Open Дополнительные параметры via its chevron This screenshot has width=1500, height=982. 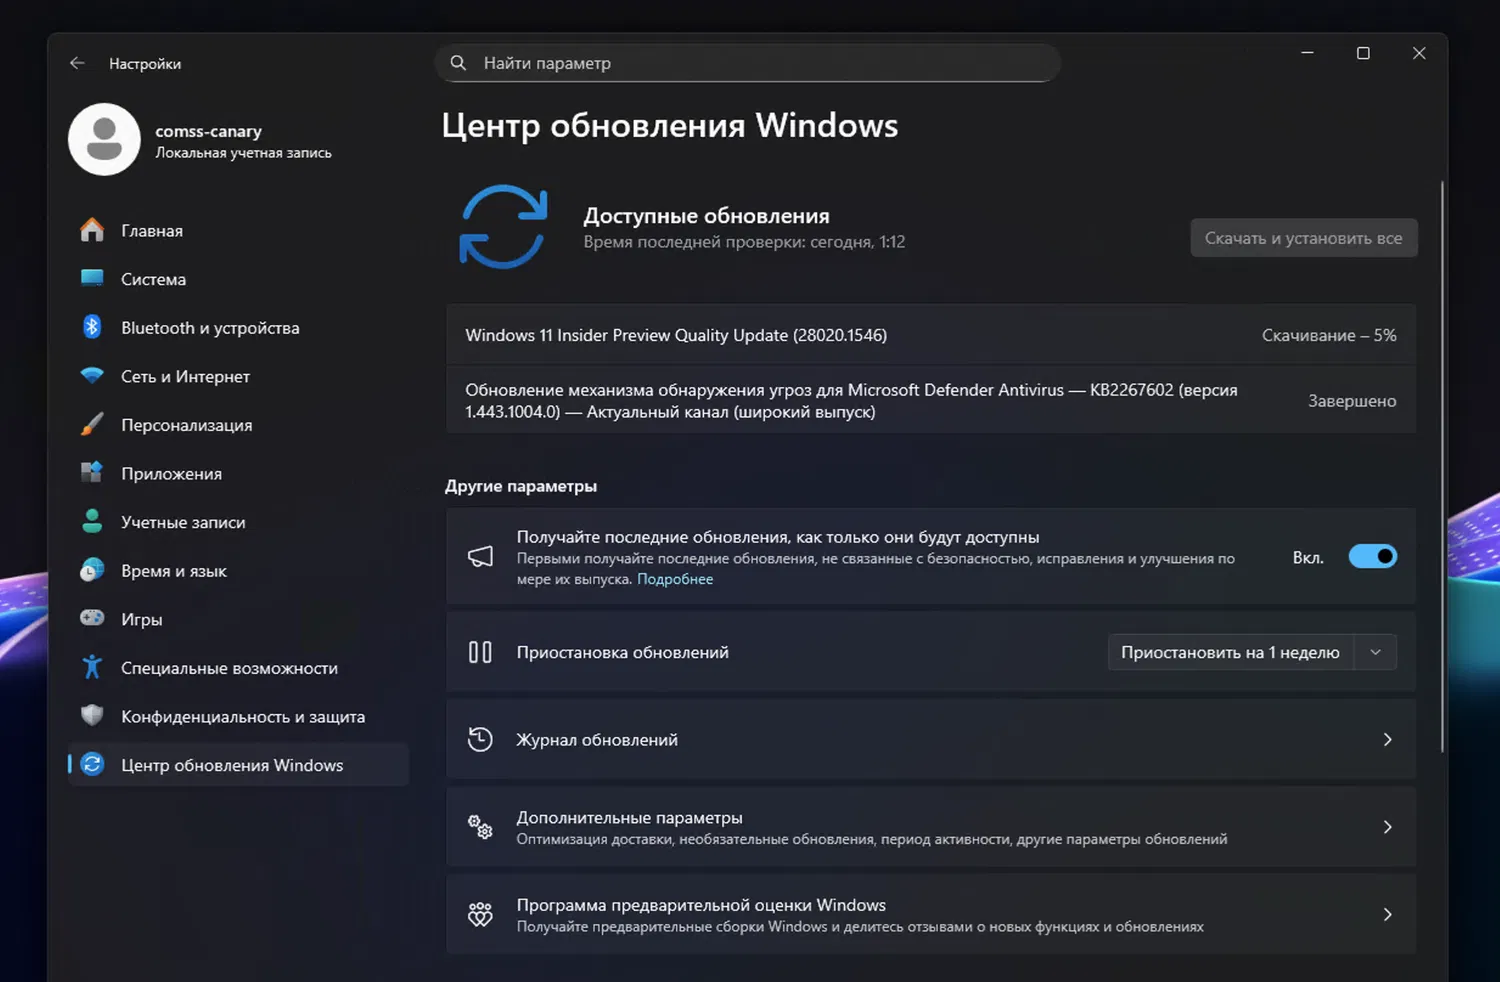click(1387, 827)
